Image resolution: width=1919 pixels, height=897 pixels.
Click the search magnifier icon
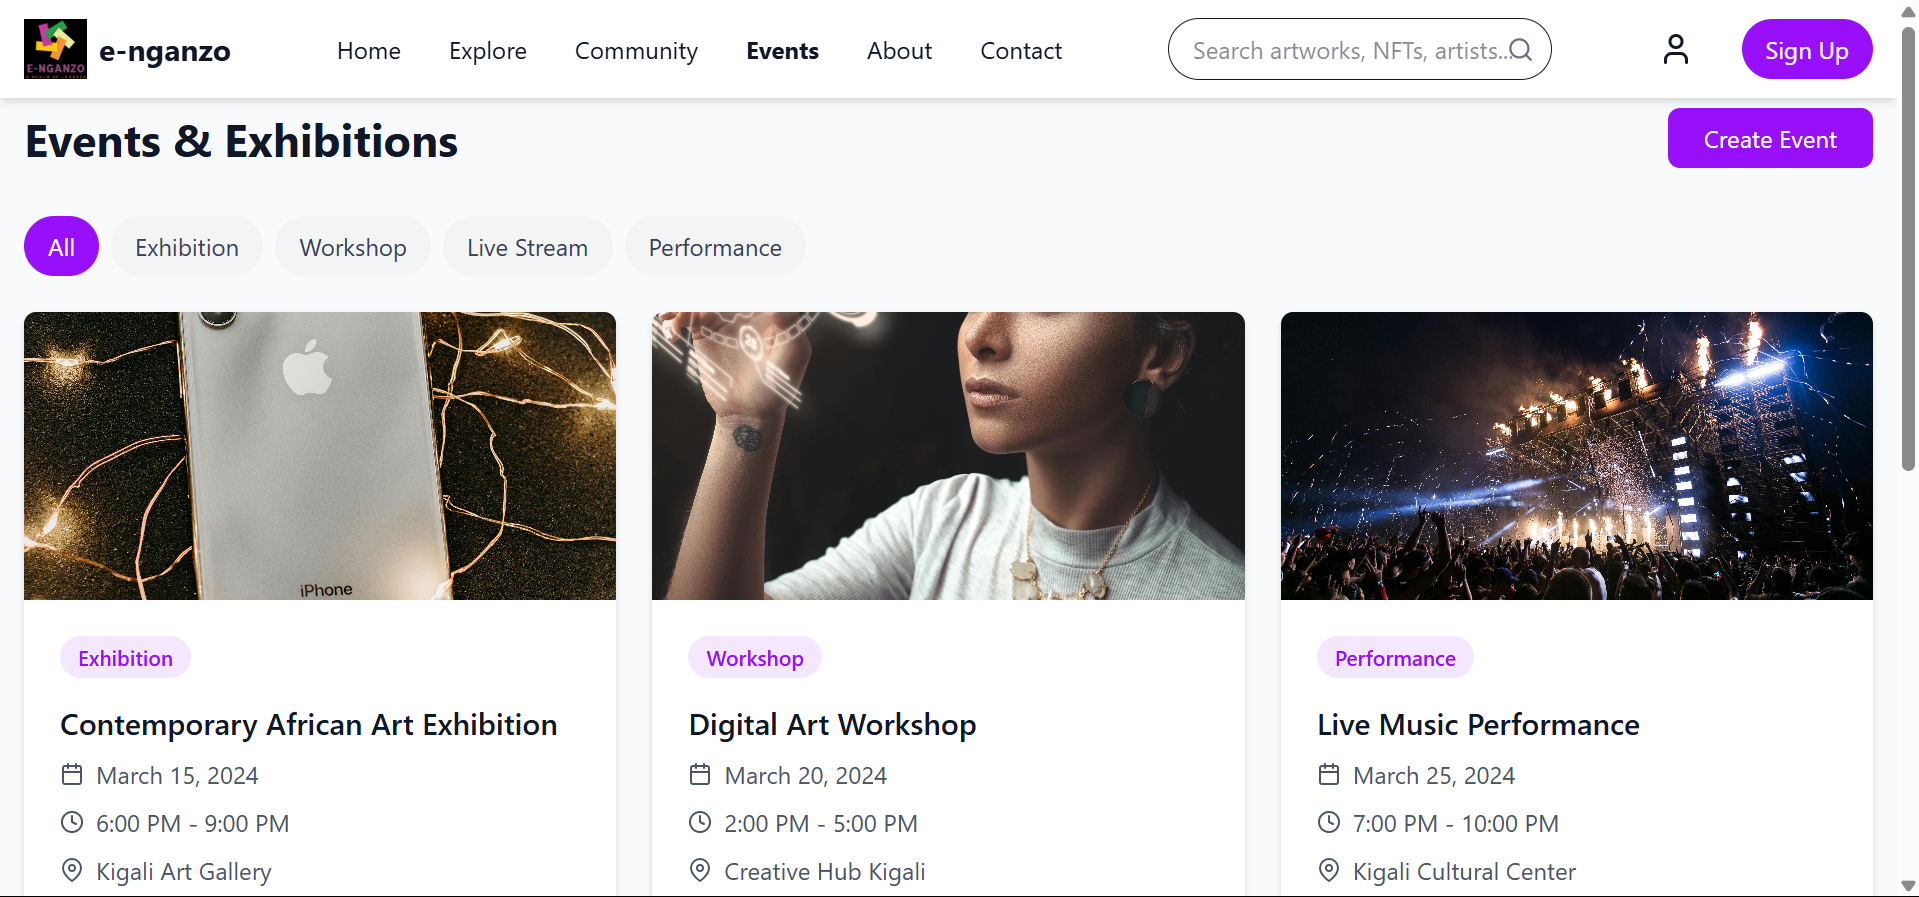point(1520,50)
